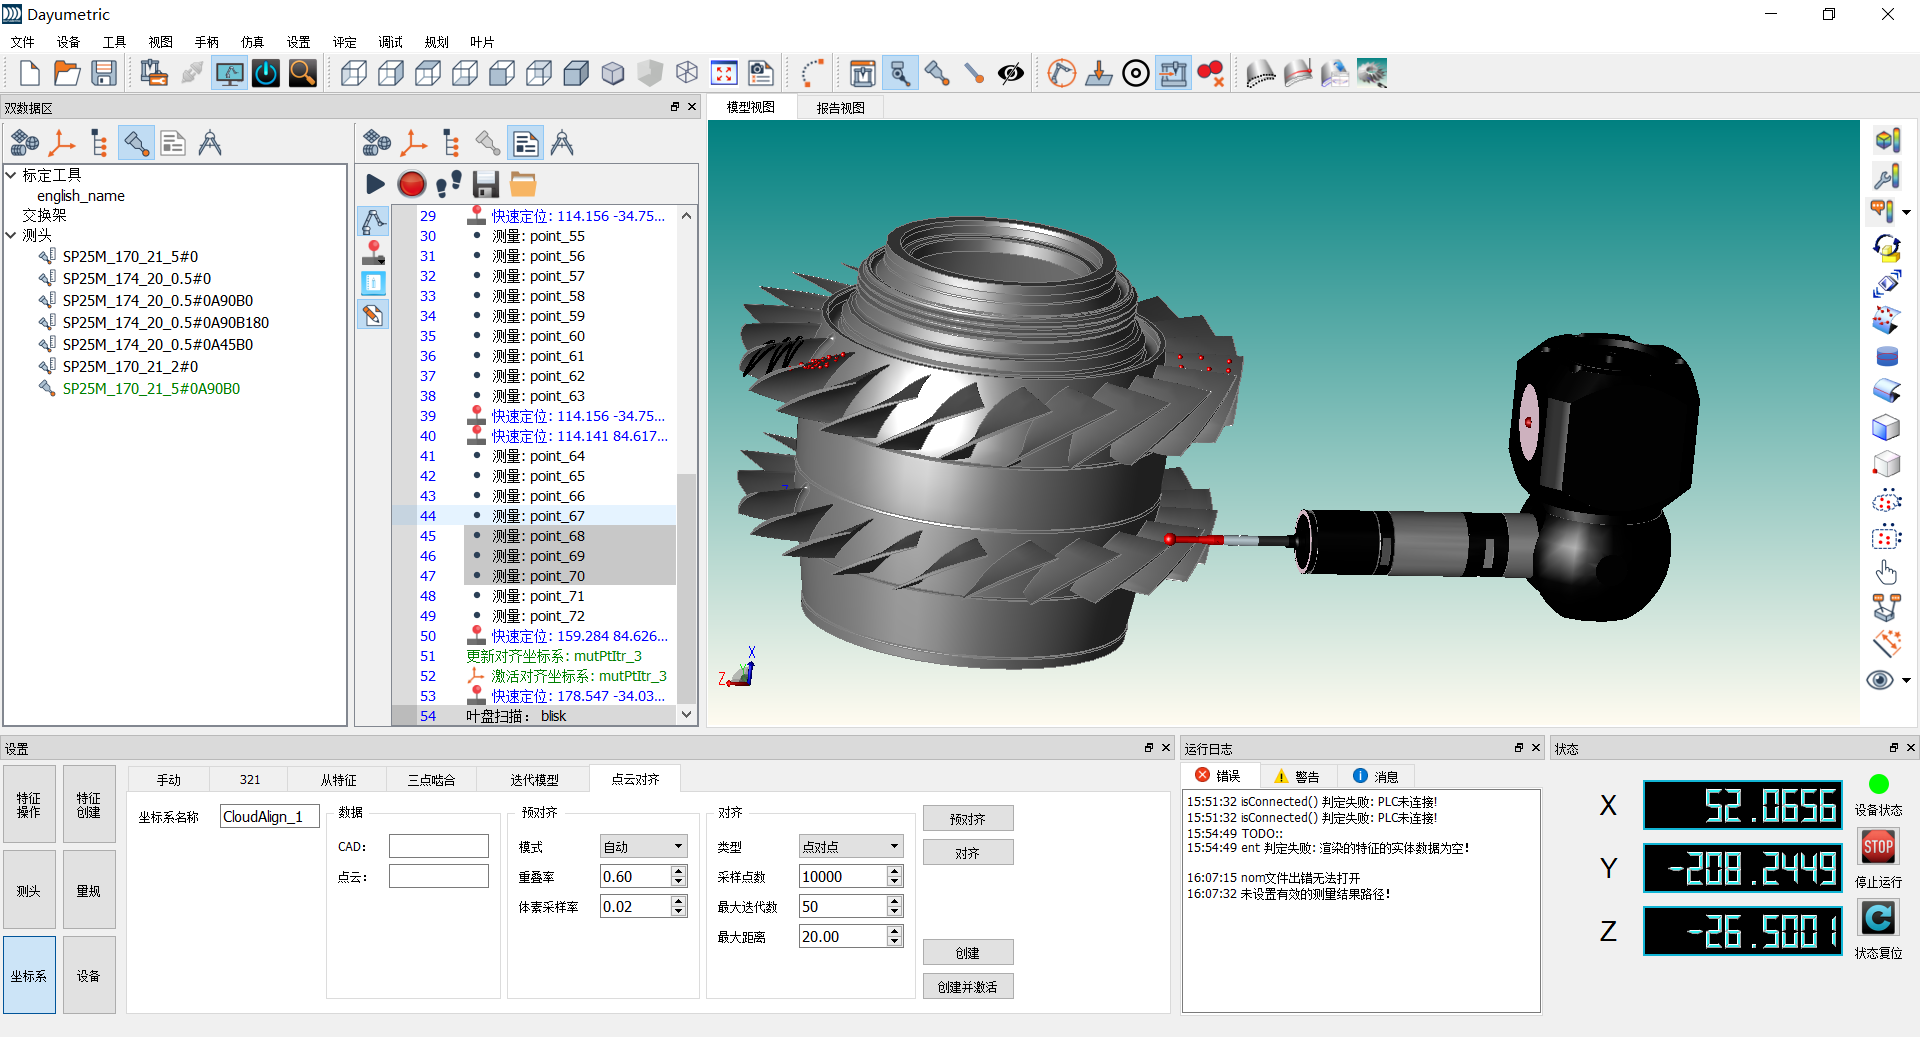The height and width of the screenshot is (1037, 1920).
Task: Click the power button toolbar icon
Action: tap(266, 73)
